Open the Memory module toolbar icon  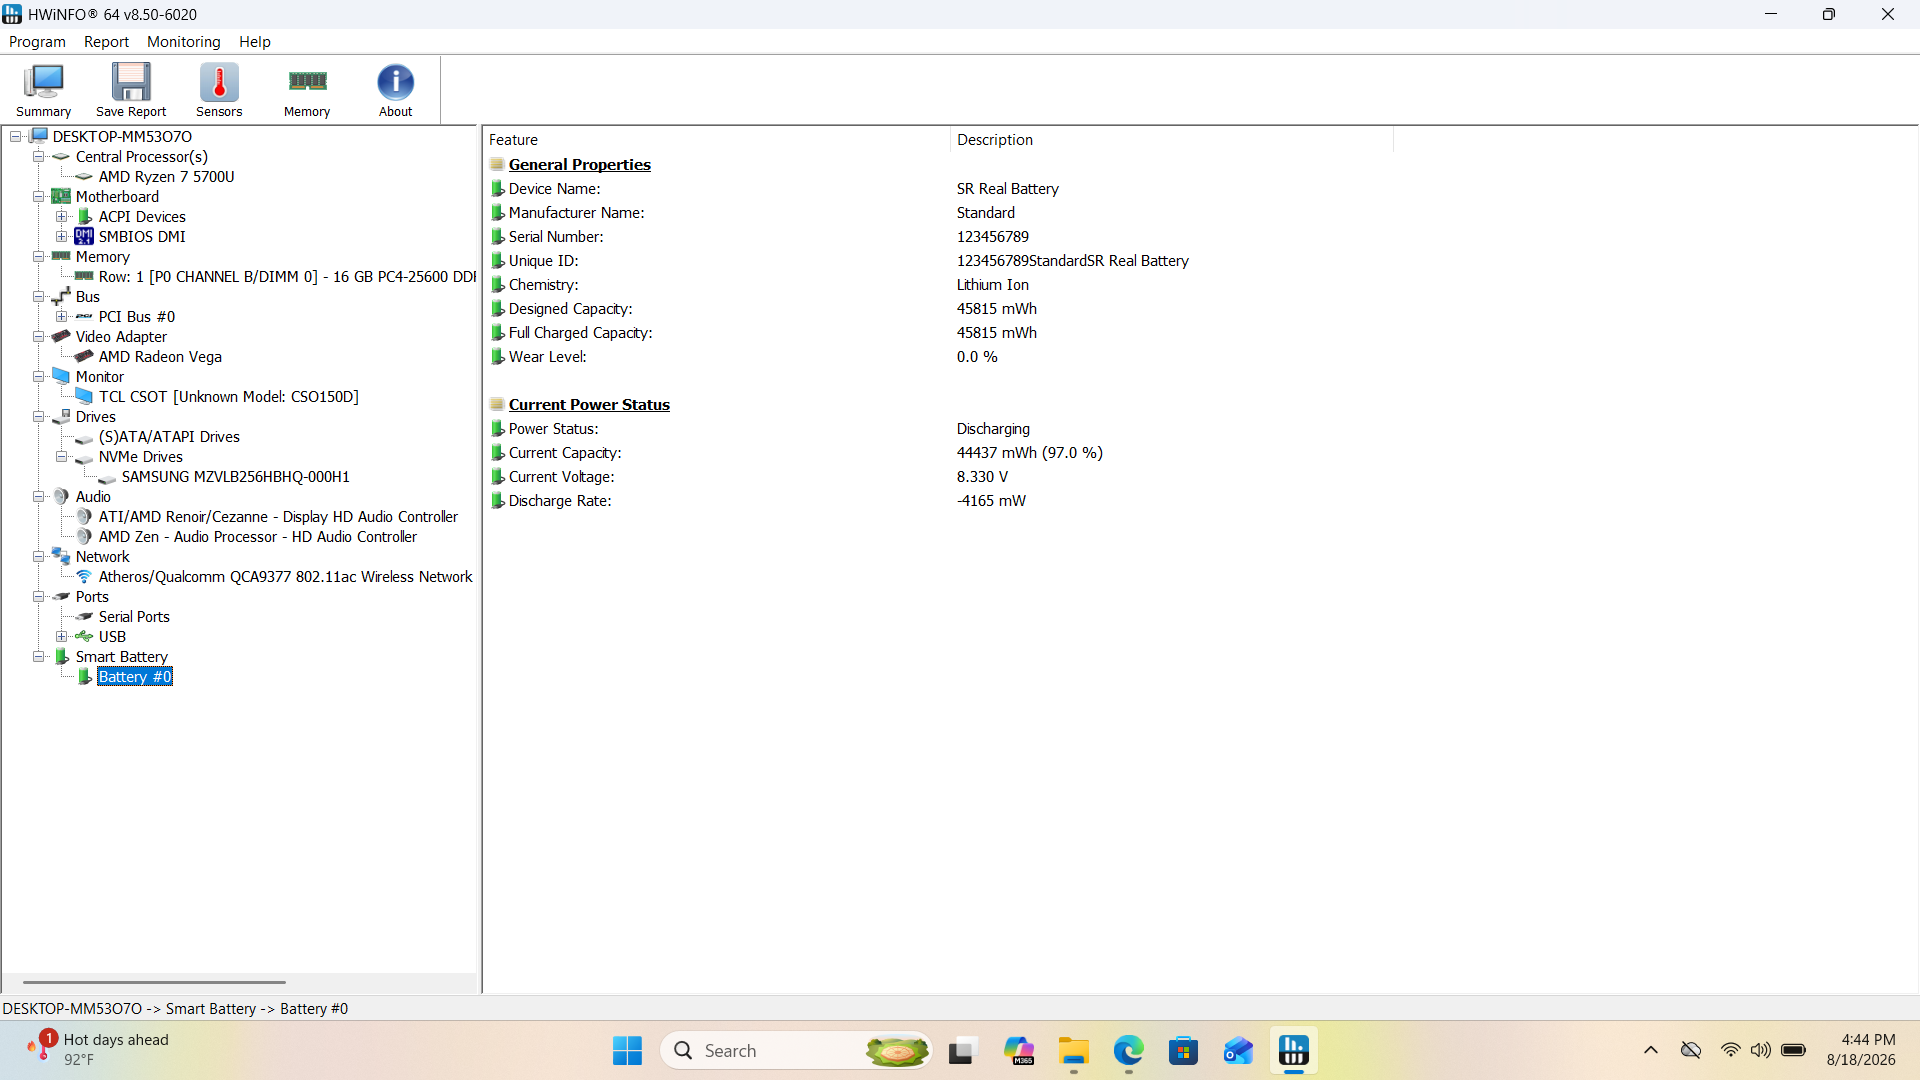click(307, 81)
